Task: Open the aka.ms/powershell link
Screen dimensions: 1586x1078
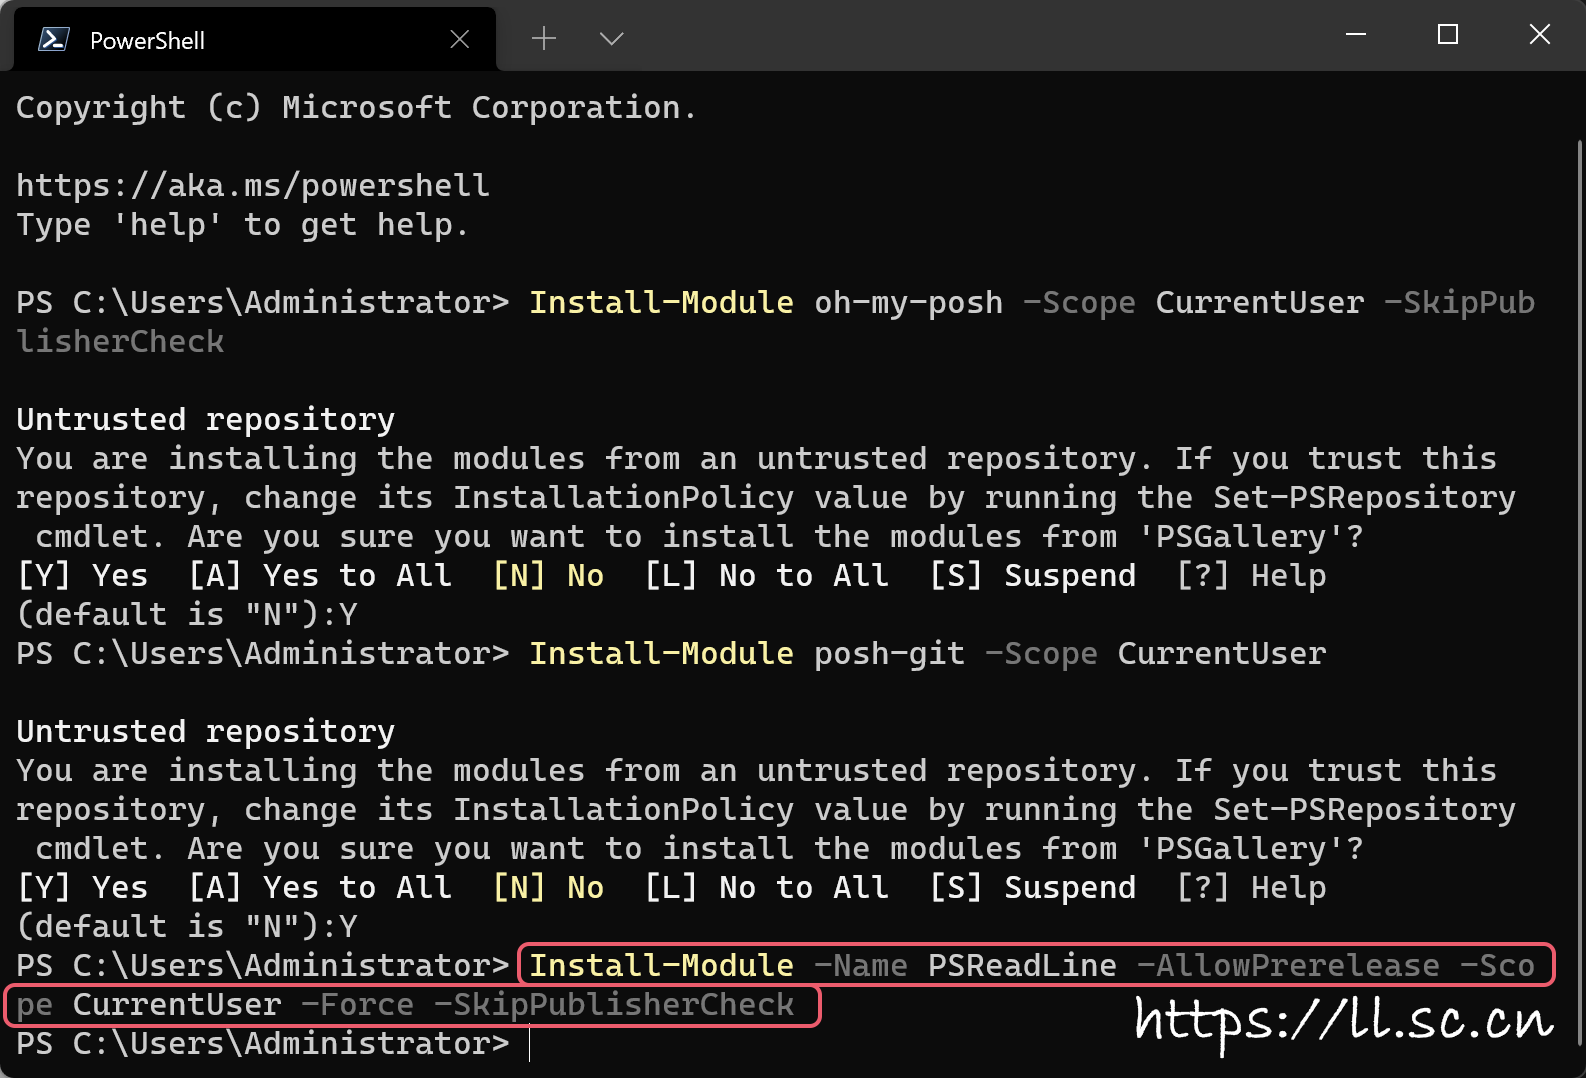Action: (253, 186)
